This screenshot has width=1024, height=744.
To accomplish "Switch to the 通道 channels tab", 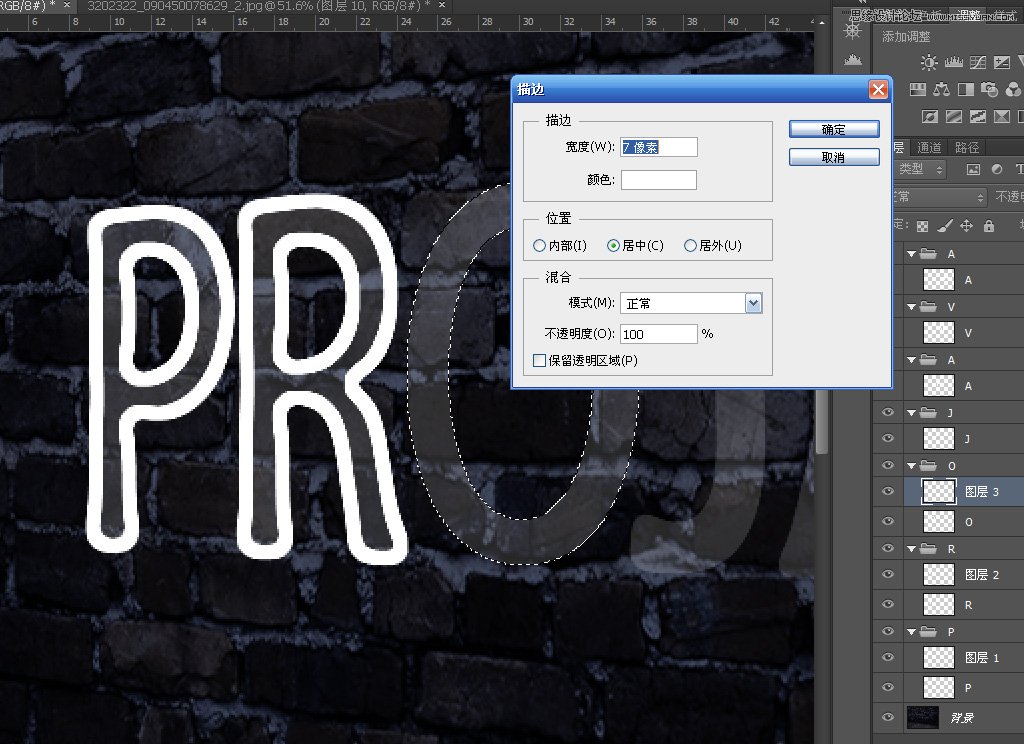I will (x=929, y=147).
